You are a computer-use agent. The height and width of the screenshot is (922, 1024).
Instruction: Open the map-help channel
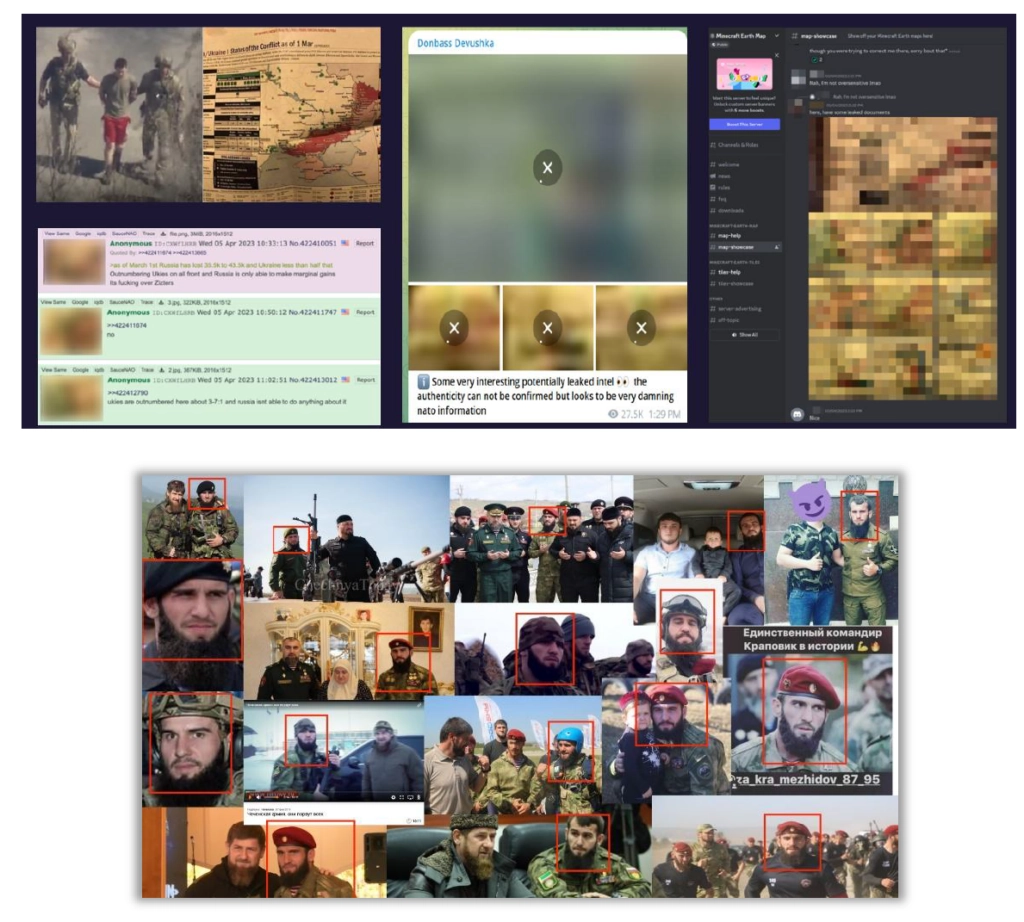[x=732, y=236]
